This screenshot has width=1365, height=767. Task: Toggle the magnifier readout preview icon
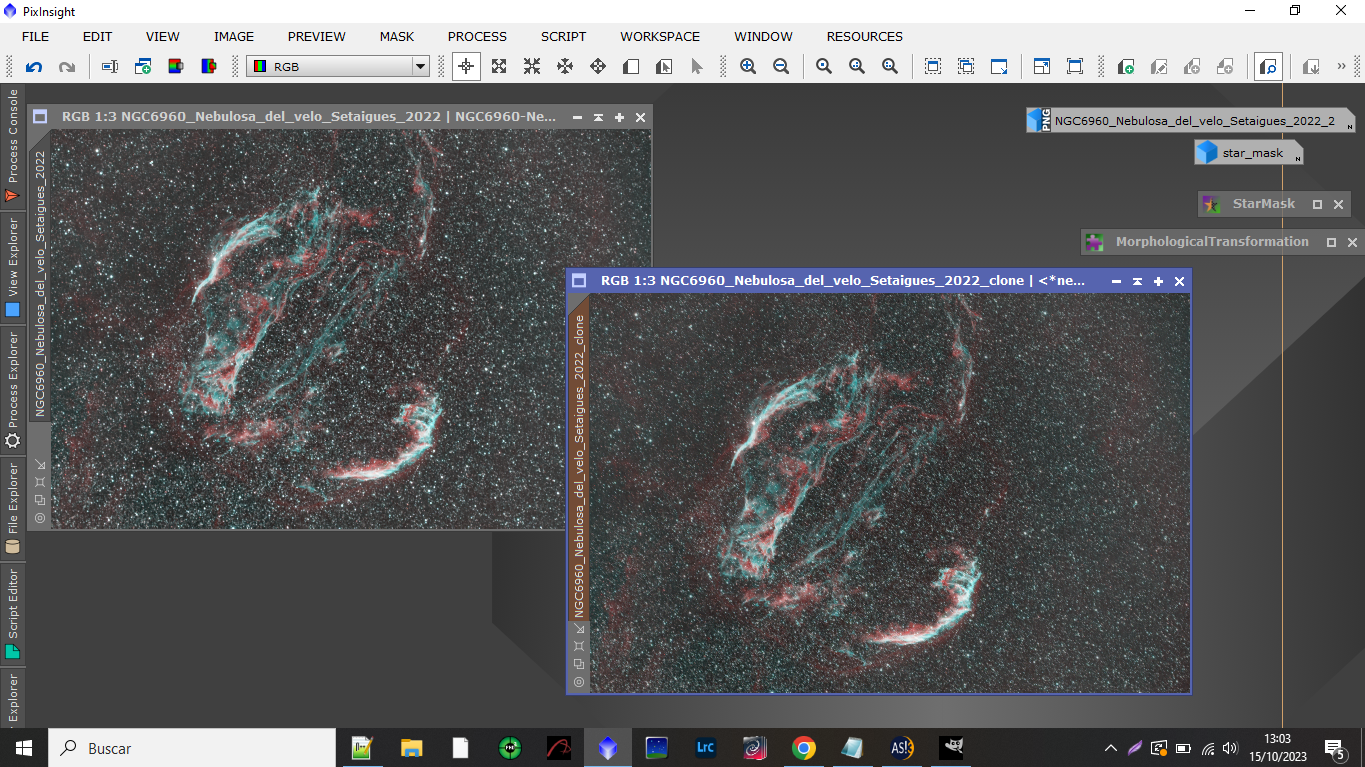pos(1268,67)
